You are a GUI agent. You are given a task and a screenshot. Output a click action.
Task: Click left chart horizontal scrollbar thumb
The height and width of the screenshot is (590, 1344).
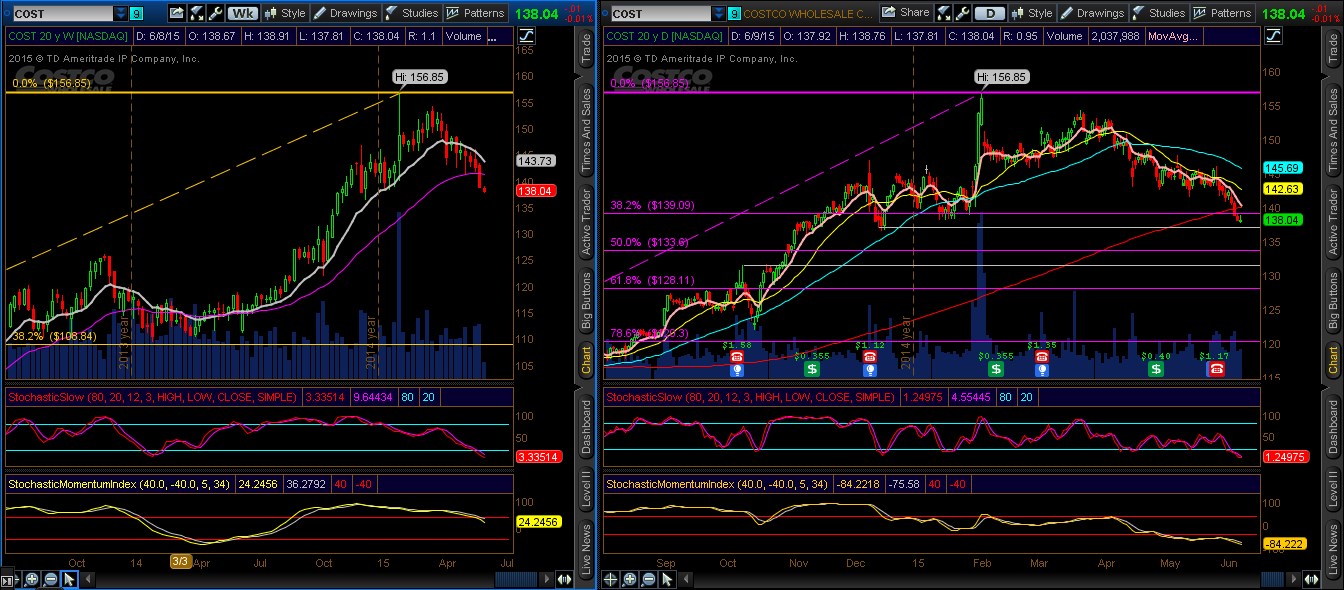(x=516, y=579)
